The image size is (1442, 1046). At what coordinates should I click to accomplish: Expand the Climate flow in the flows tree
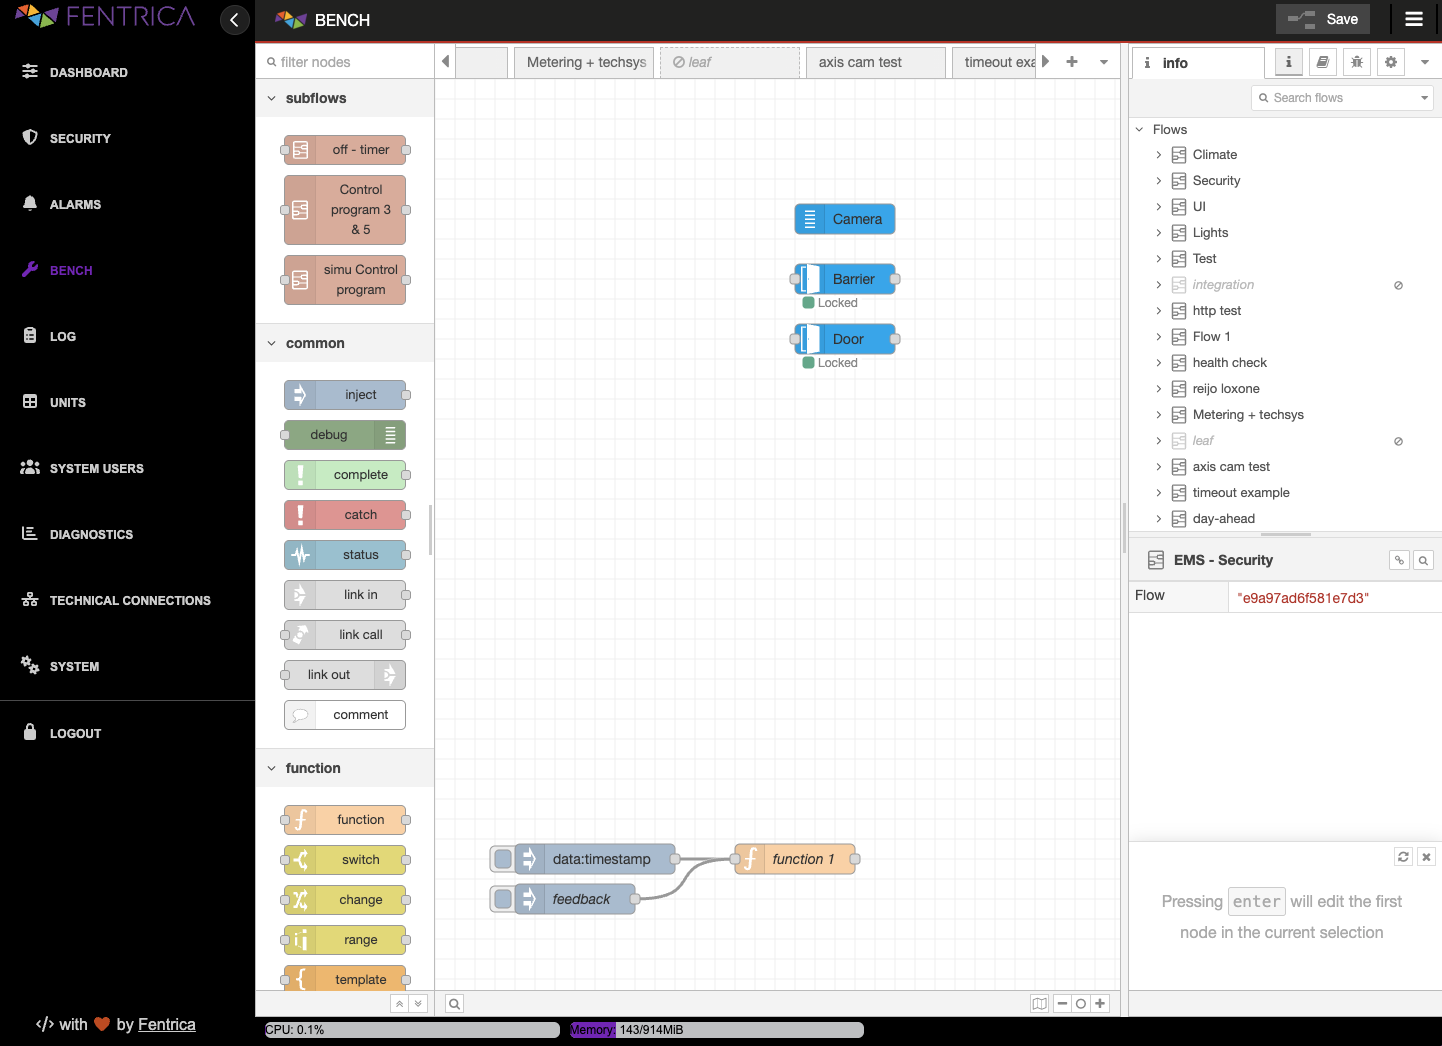click(1159, 155)
